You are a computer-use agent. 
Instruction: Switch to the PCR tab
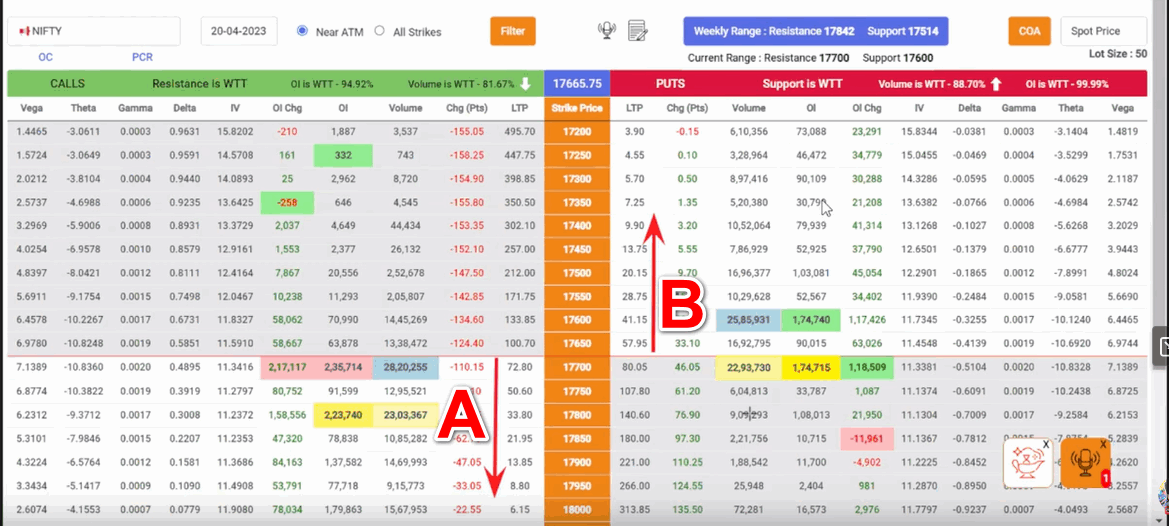tap(142, 57)
